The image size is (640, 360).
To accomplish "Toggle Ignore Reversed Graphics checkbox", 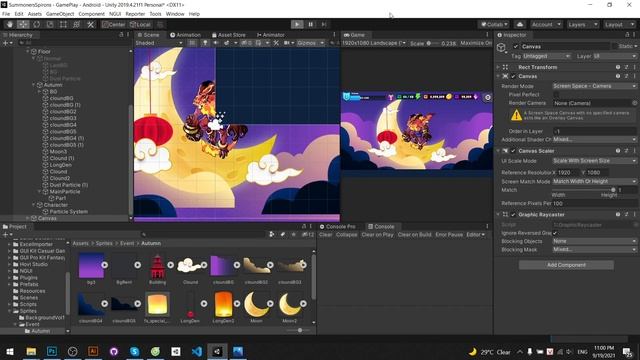I will pos(555,233).
